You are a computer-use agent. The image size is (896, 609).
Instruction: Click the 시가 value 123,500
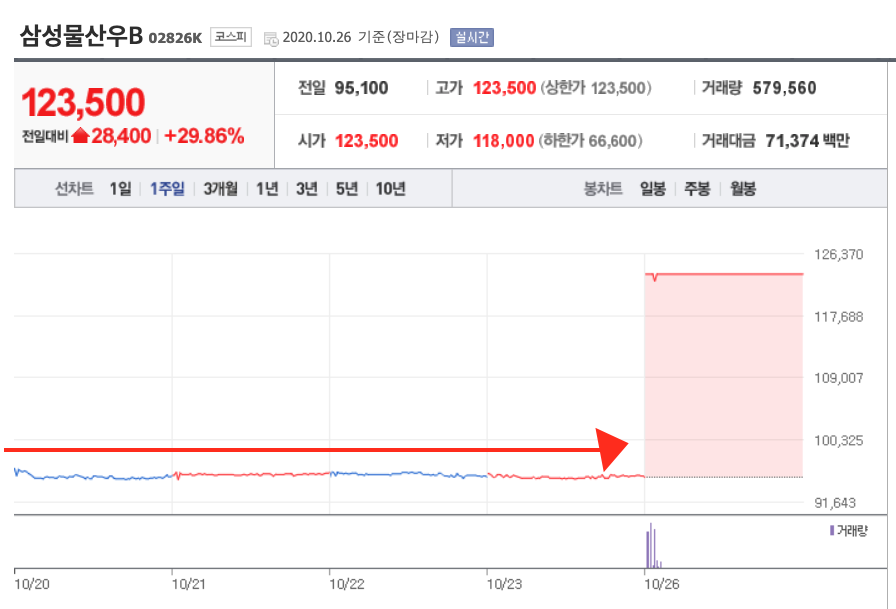(x=366, y=141)
